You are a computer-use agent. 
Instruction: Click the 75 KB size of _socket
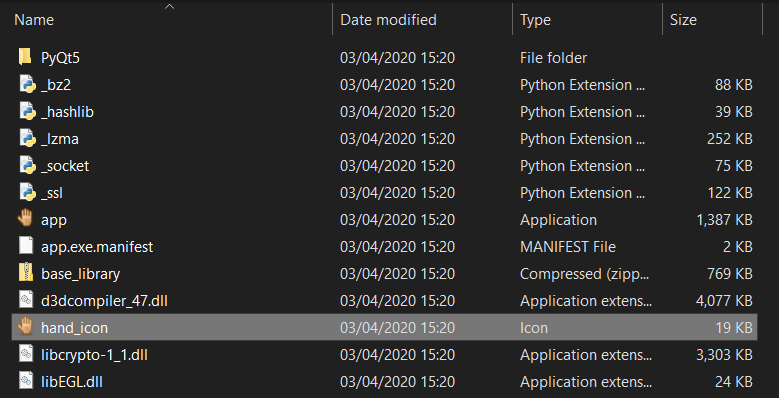pyautogui.click(x=734, y=165)
